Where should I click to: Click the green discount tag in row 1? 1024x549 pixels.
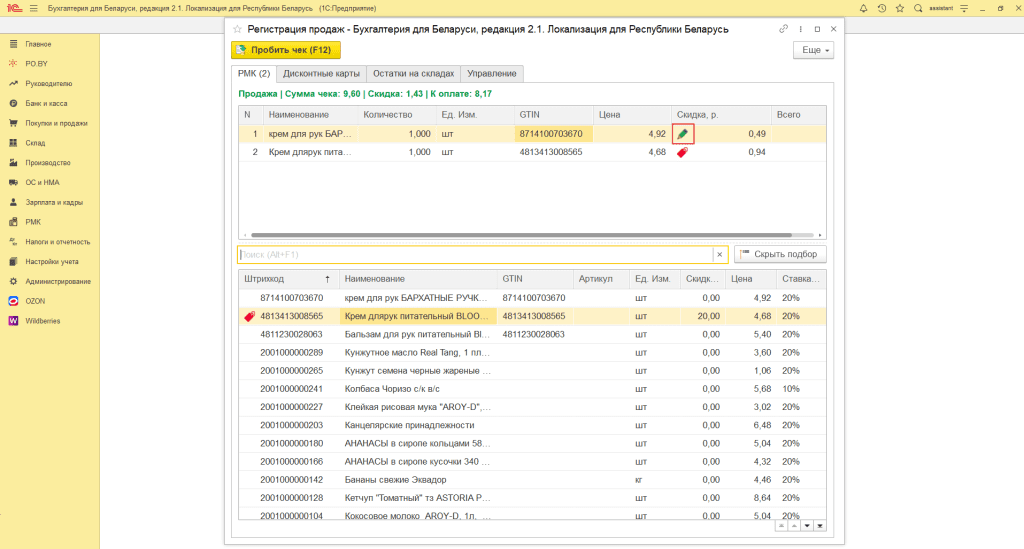[x=683, y=134]
